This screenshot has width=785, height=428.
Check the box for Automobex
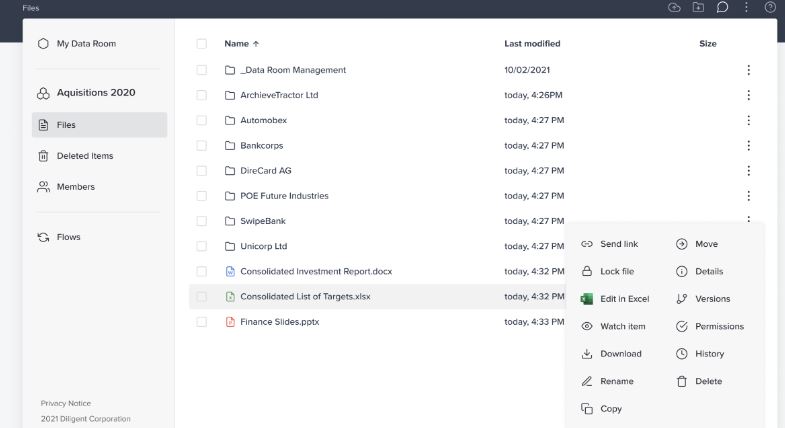click(201, 120)
